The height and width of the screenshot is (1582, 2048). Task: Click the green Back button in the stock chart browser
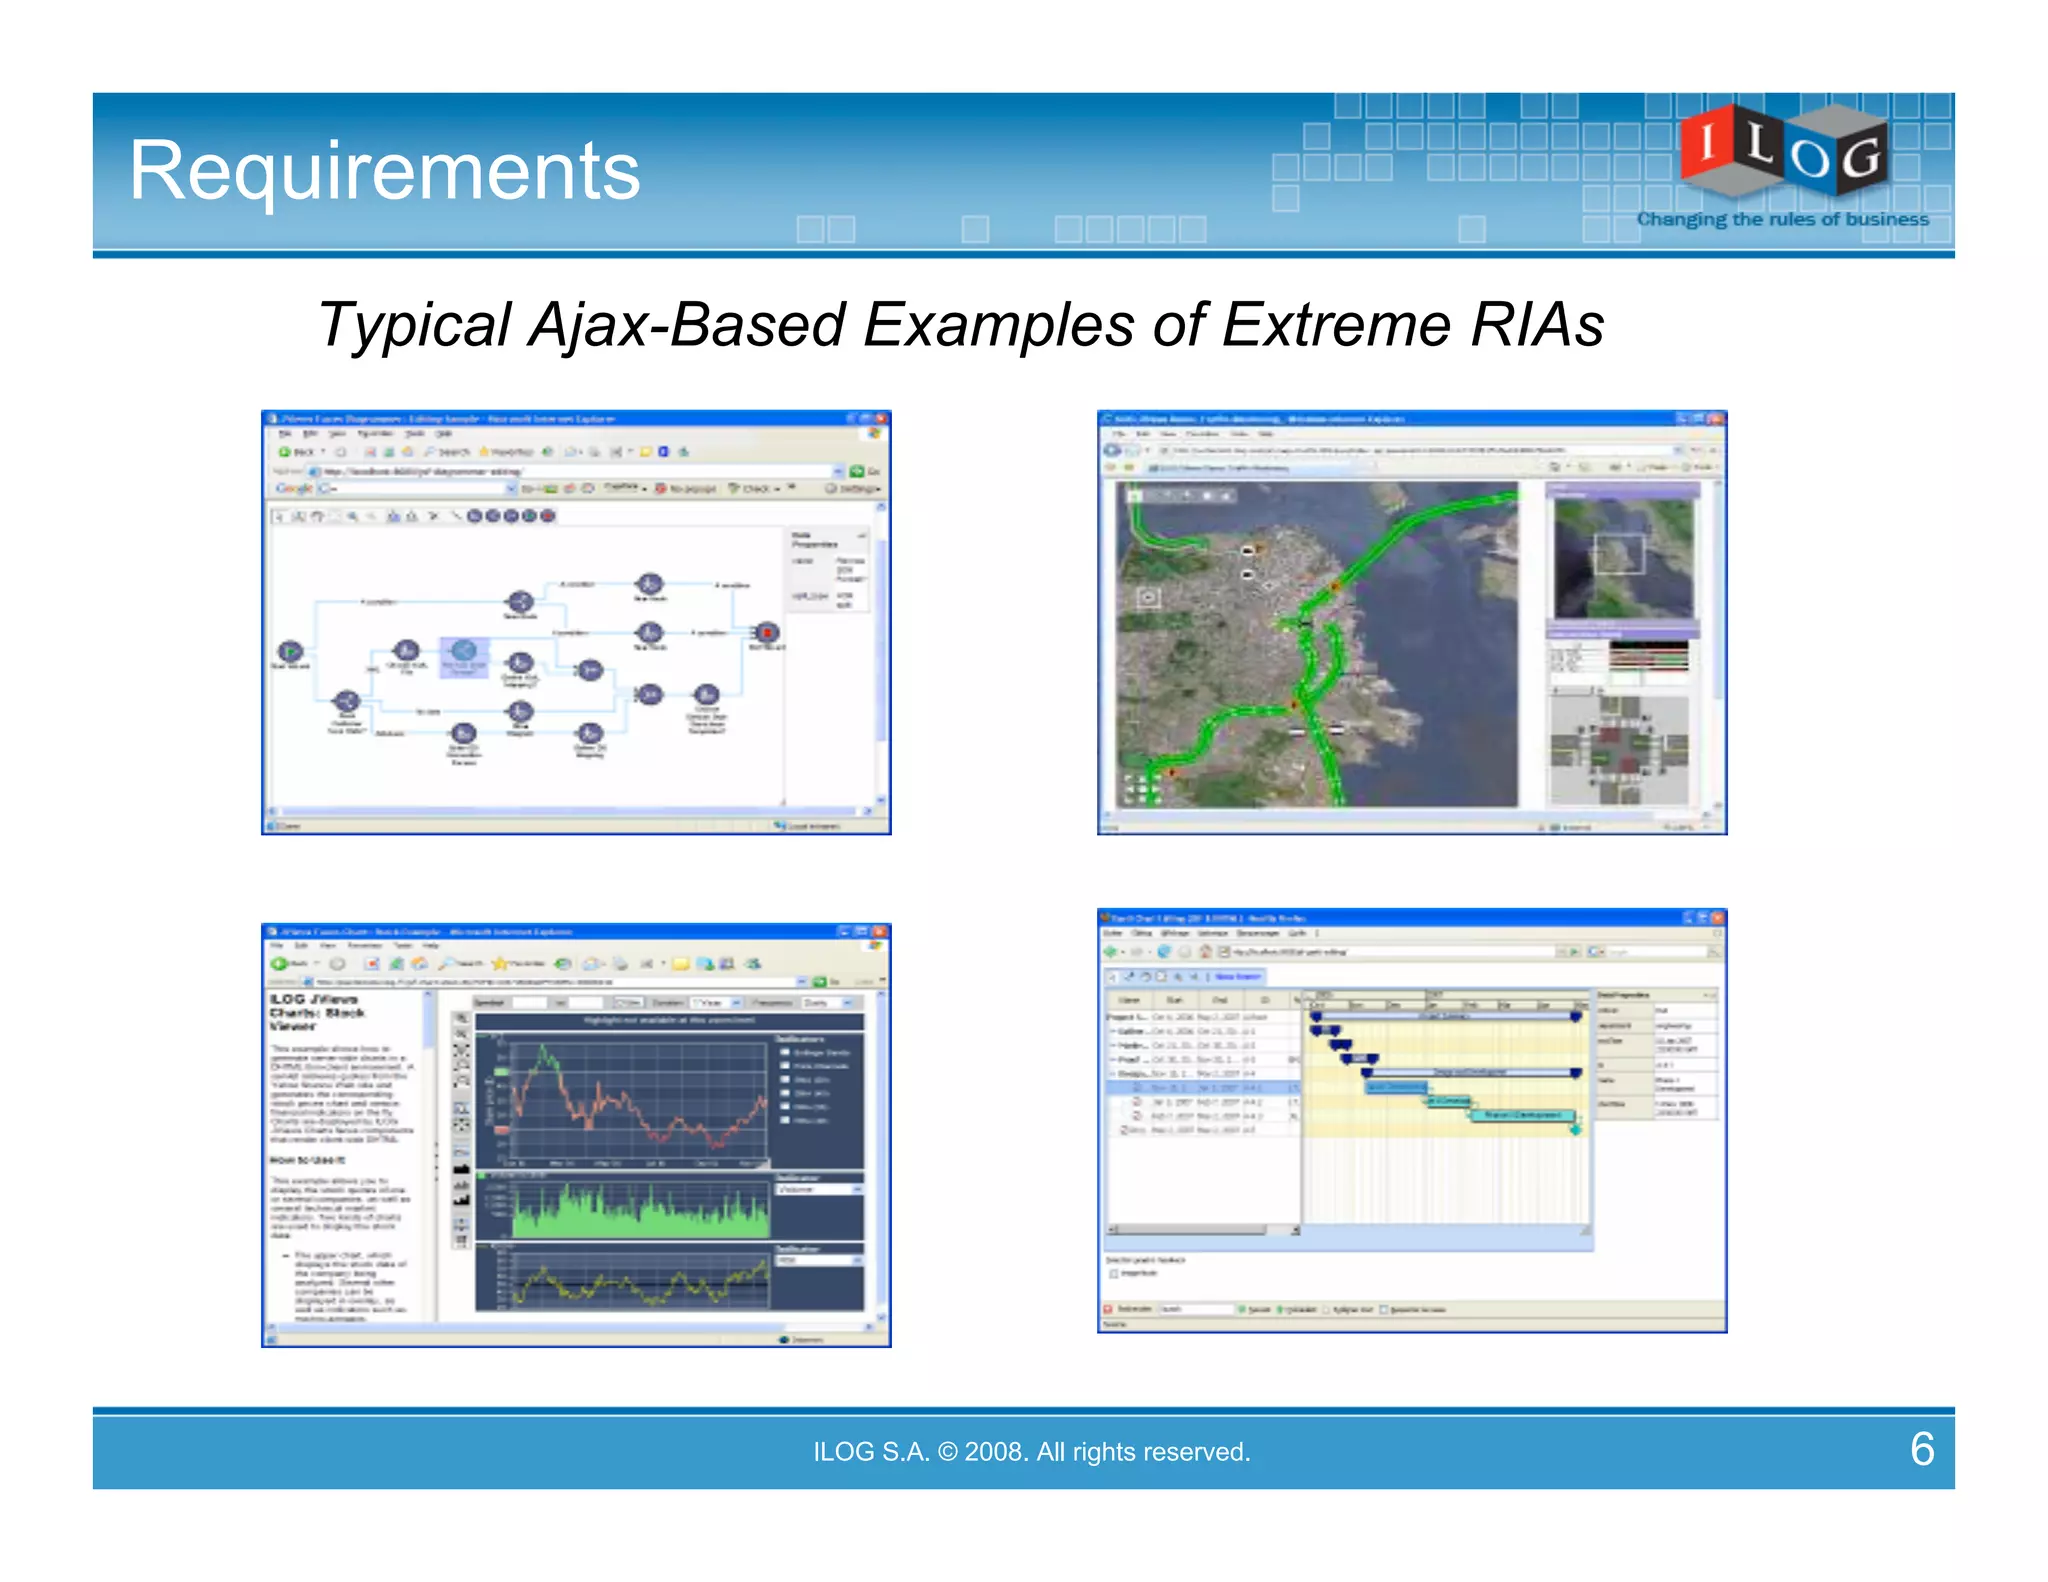coord(280,964)
